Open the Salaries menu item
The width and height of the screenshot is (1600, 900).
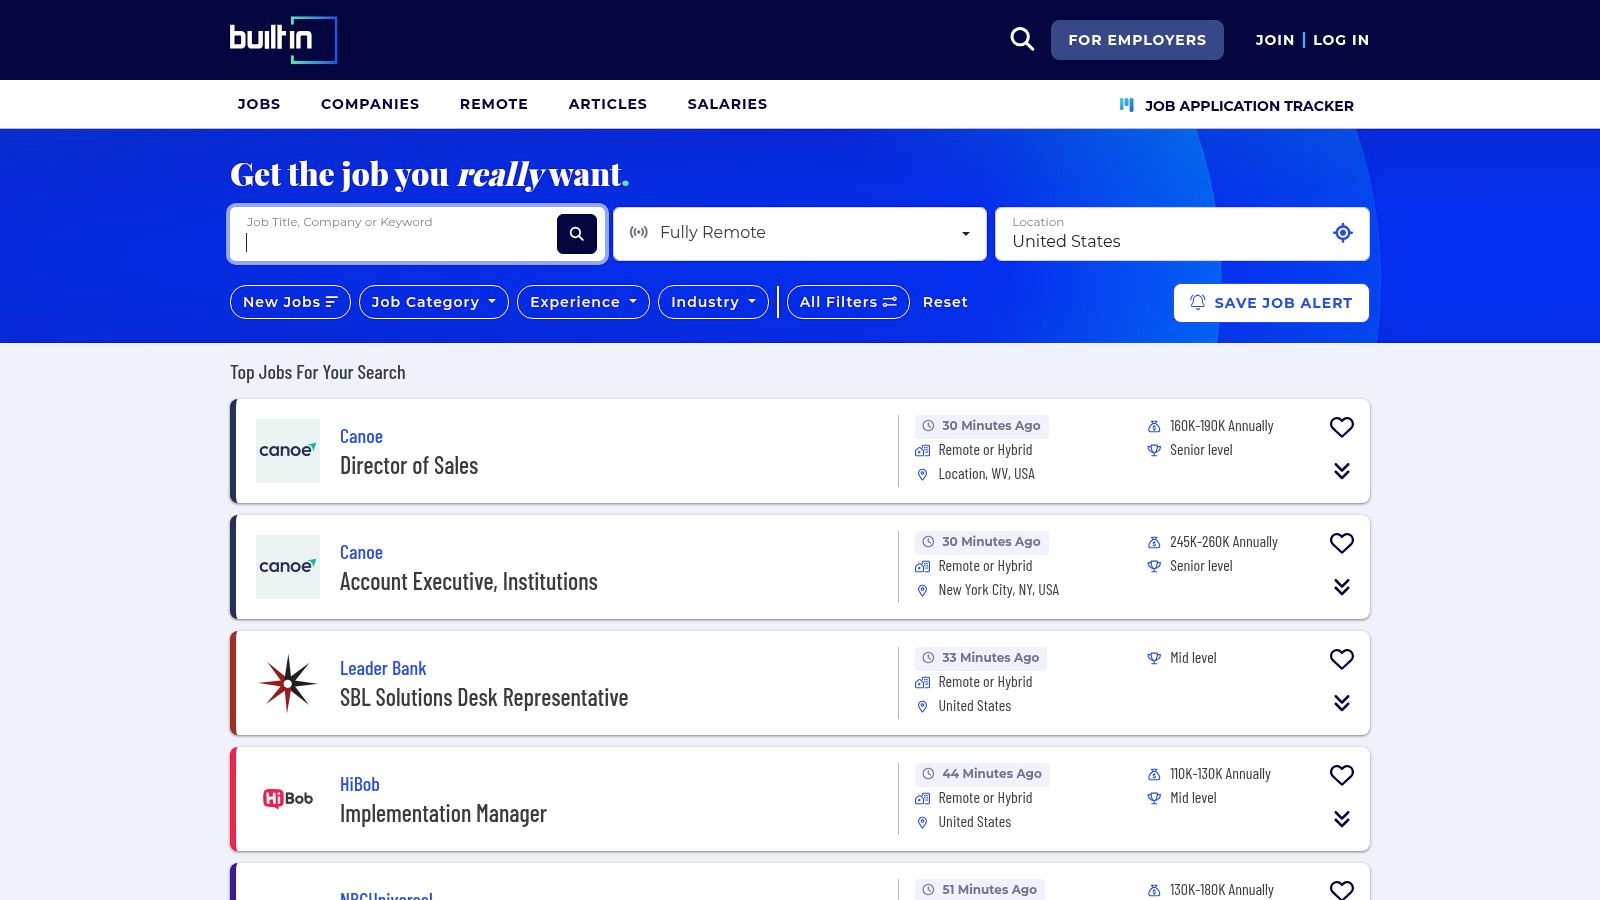pyautogui.click(x=727, y=104)
